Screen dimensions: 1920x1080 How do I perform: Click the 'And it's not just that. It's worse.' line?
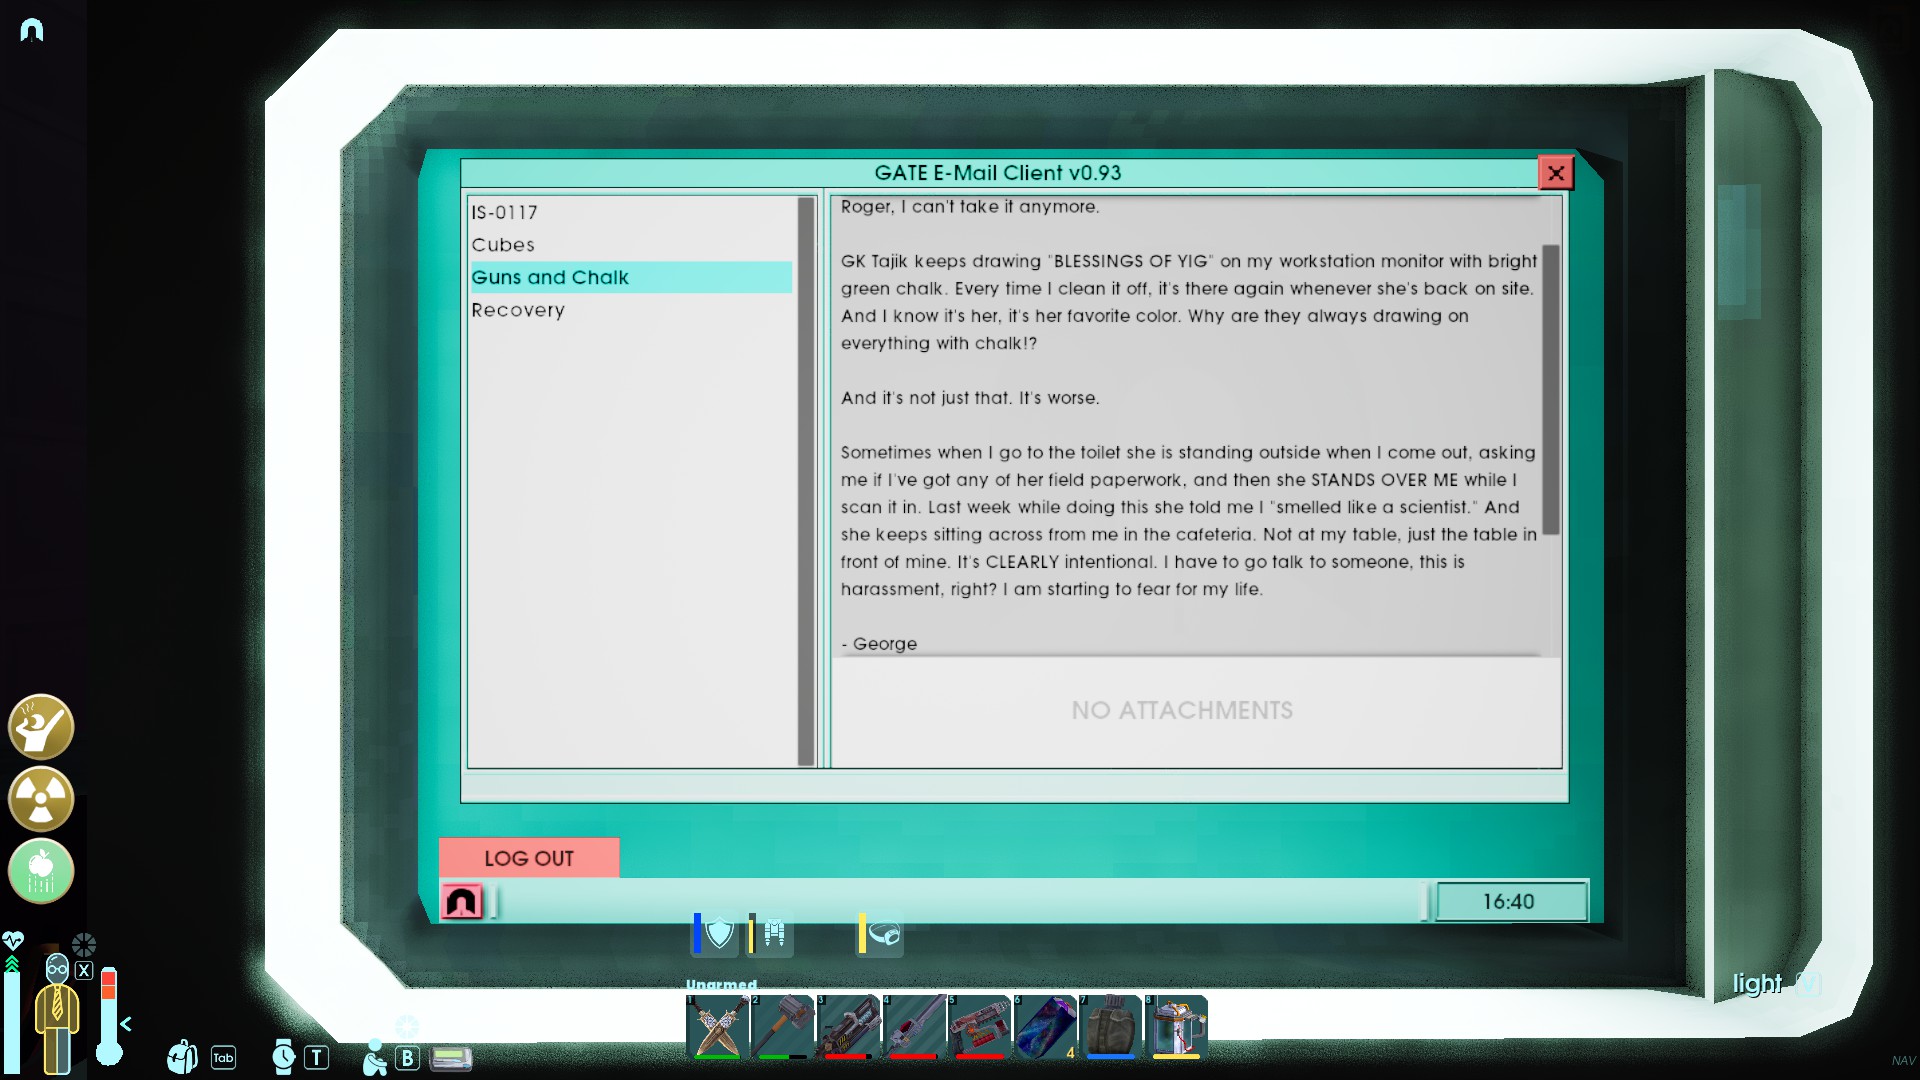tap(970, 398)
